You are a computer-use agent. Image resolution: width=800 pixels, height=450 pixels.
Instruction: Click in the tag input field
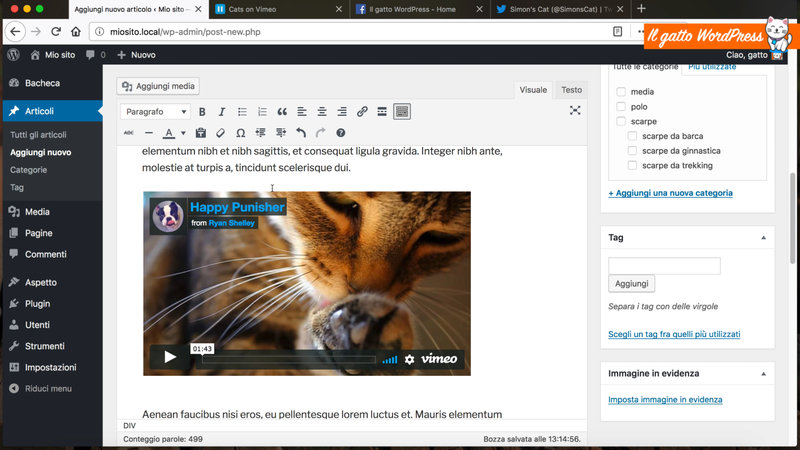click(x=664, y=266)
